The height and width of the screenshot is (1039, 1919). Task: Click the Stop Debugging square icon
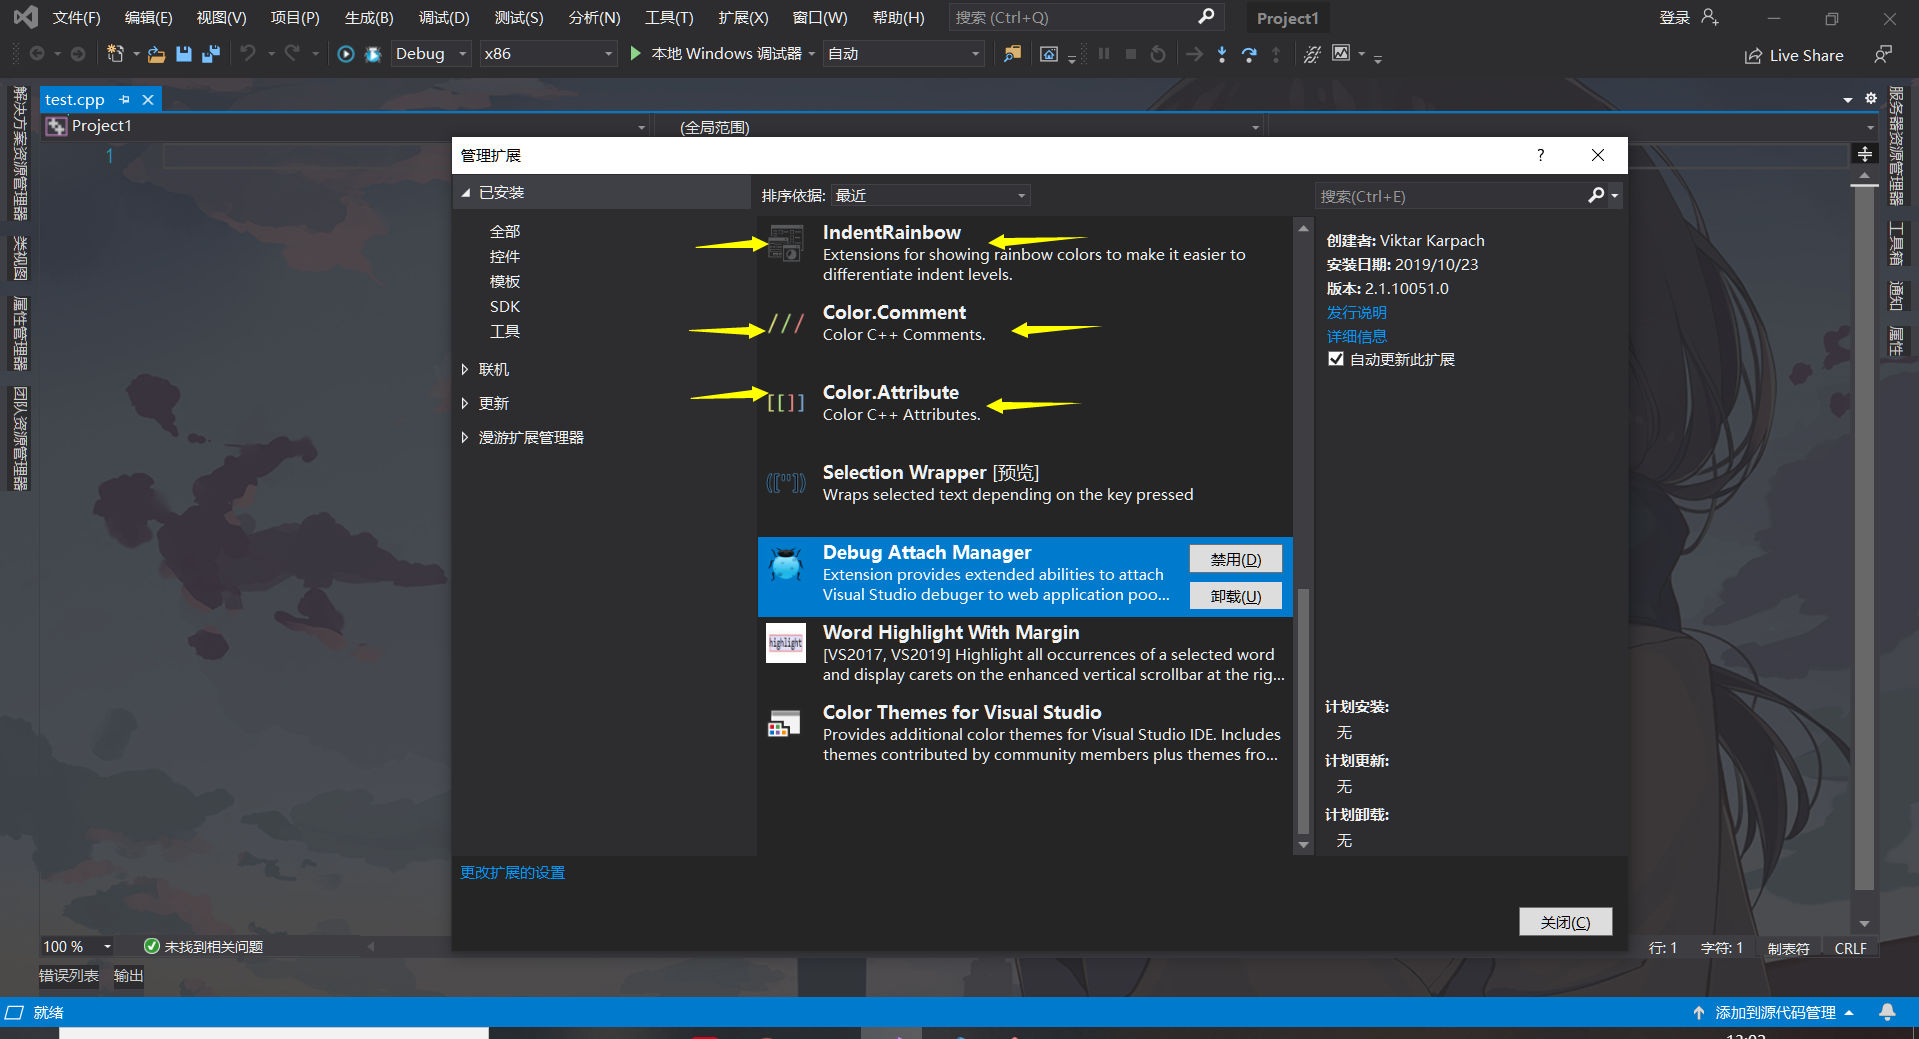click(1131, 54)
